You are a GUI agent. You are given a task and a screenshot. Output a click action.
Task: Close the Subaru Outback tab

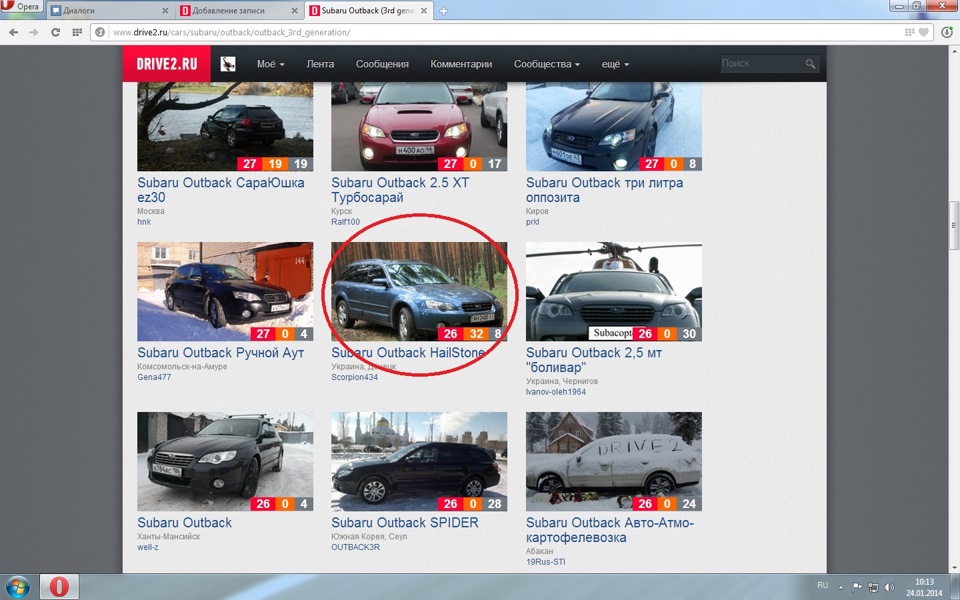click(x=426, y=11)
